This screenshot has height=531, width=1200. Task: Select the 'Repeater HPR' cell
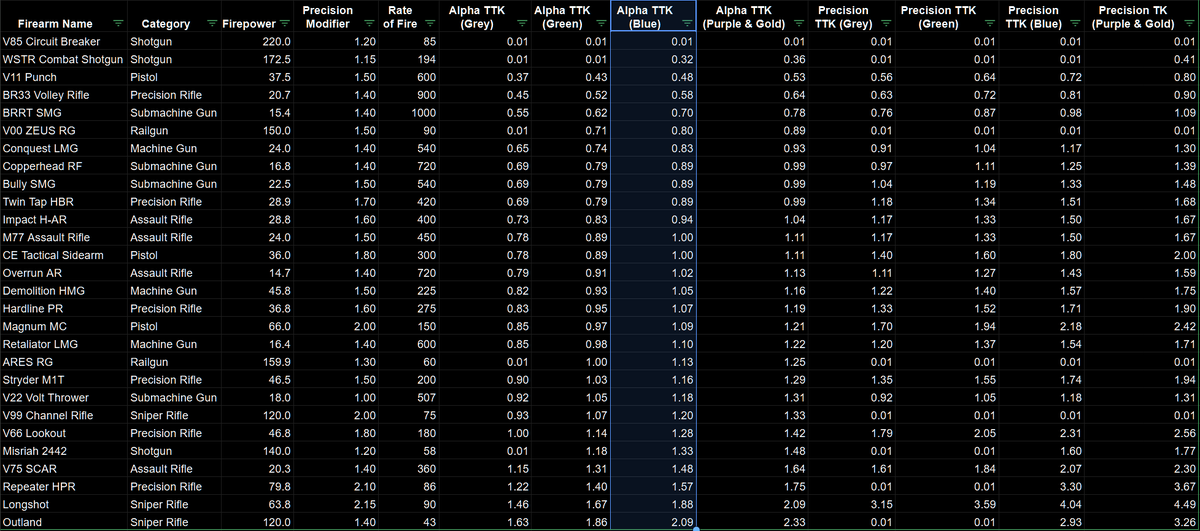coord(63,486)
